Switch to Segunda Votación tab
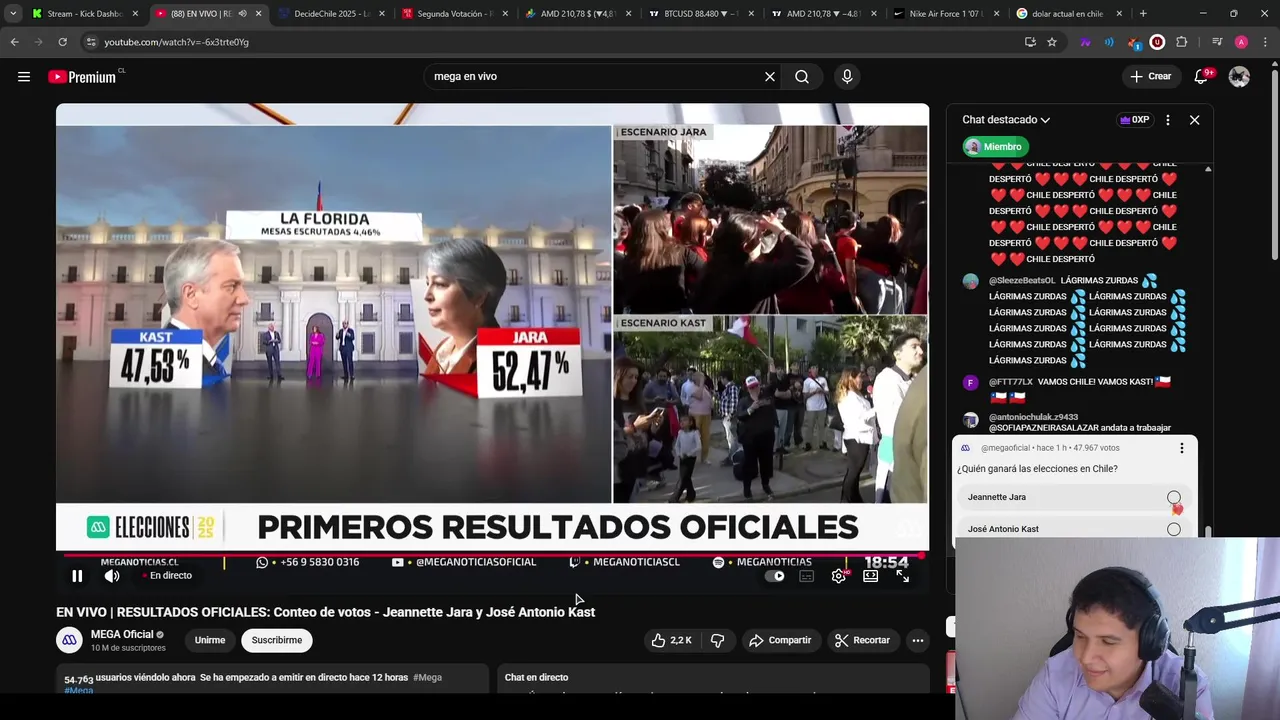 [x=454, y=14]
